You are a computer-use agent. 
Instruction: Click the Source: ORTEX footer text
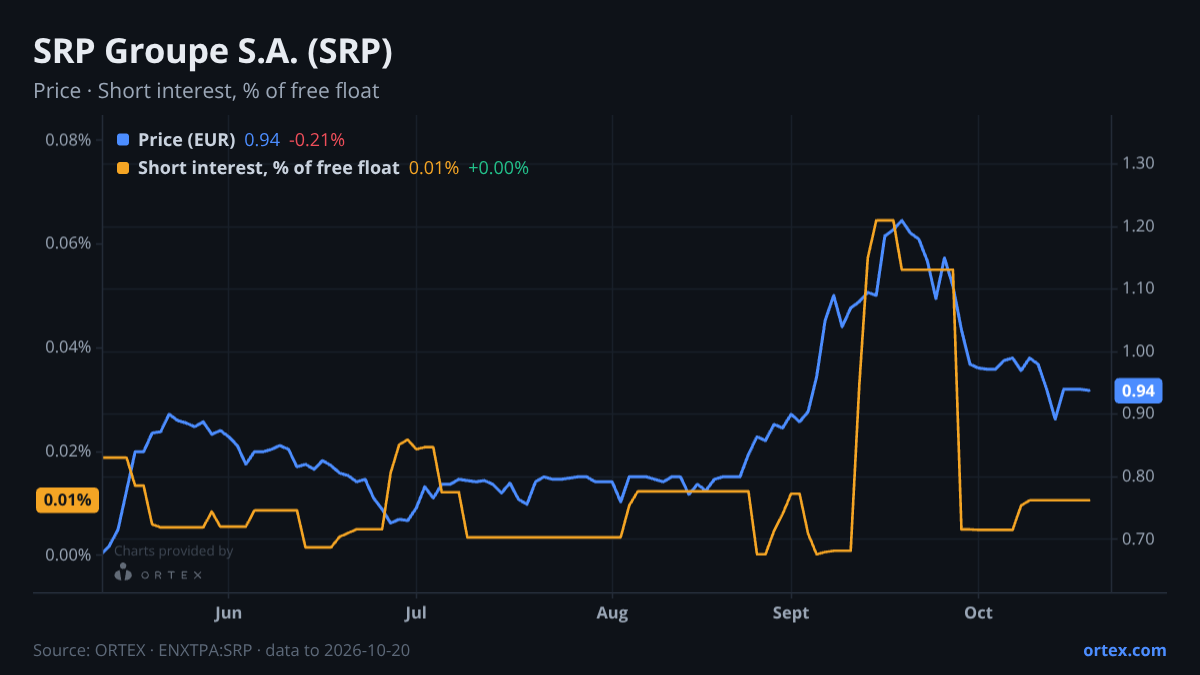(221, 650)
